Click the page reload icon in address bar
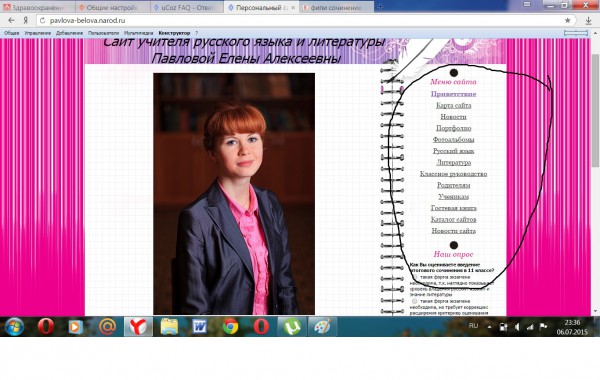The width and height of the screenshot is (600, 380). pos(42,21)
